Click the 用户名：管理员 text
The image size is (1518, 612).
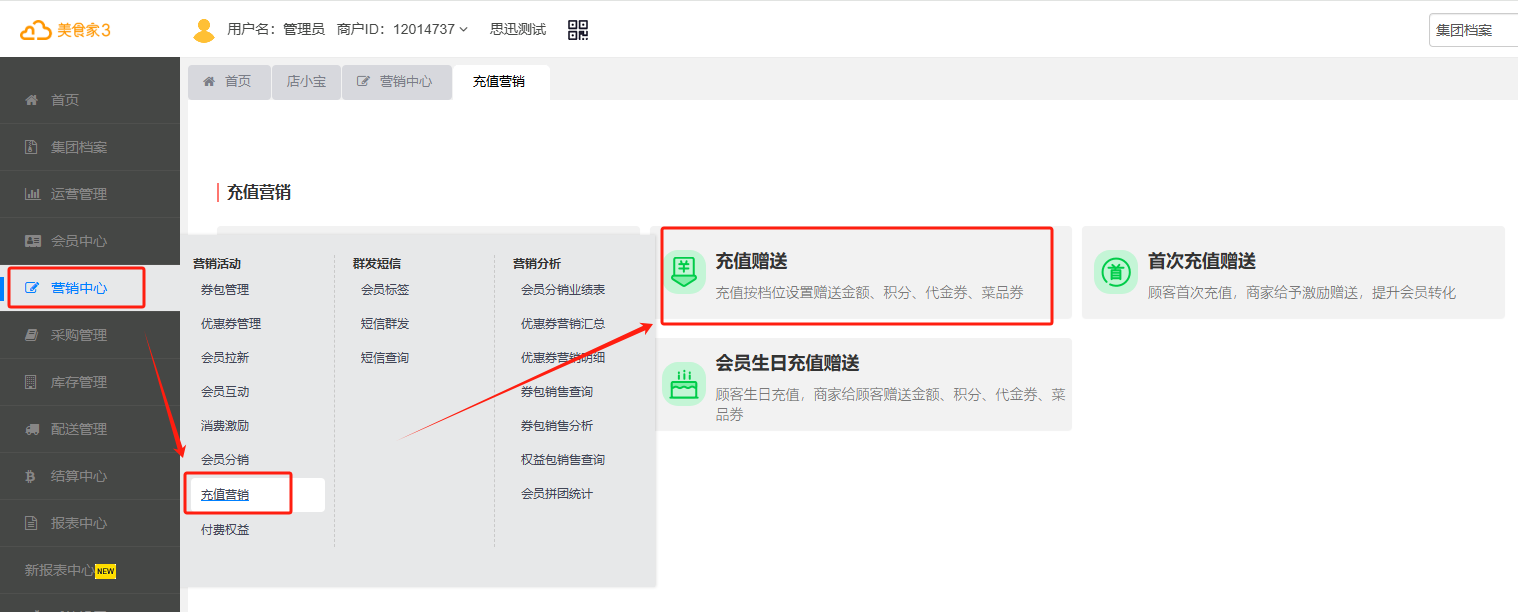click(276, 29)
